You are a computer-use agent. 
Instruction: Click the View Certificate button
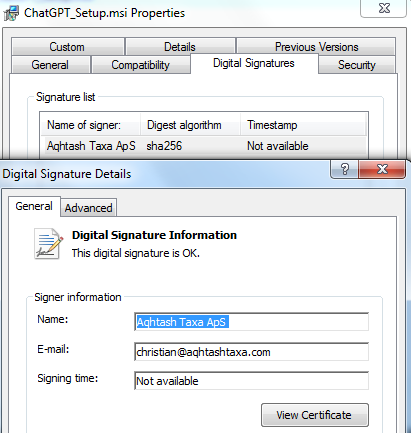pyautogui.click(x=315, y=415)
